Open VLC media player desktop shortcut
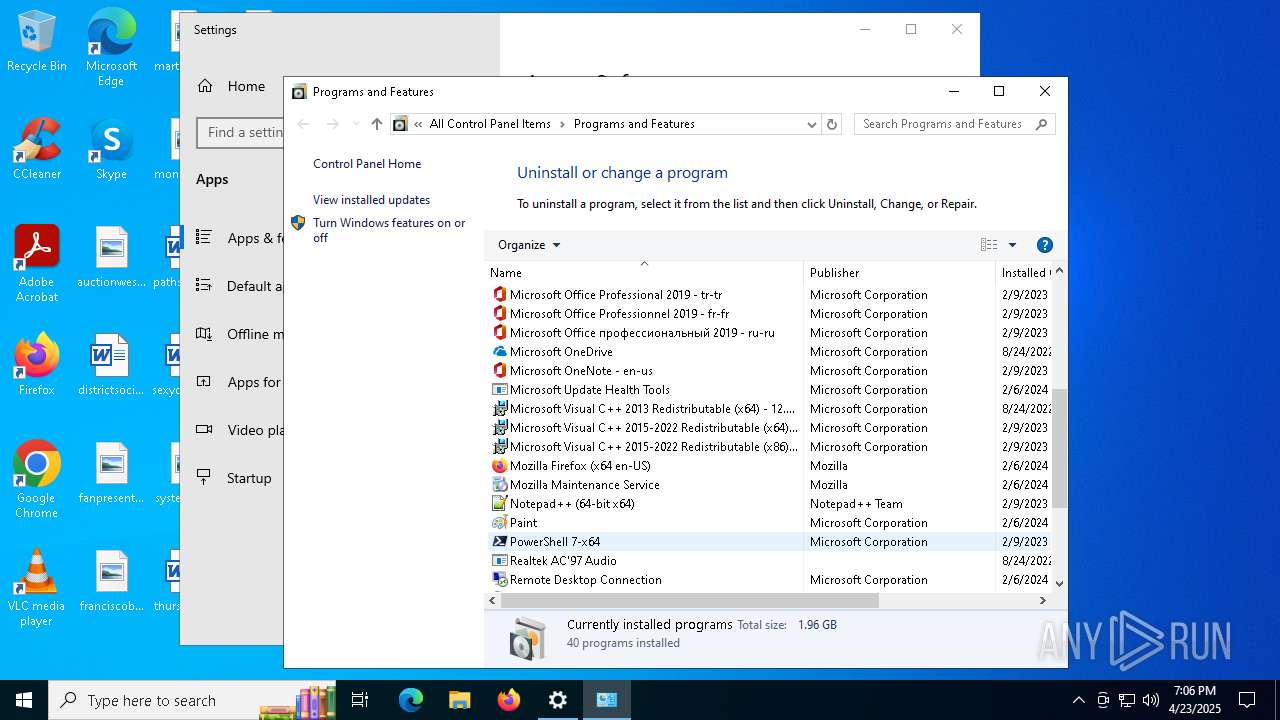The width and height of the screenshot is (1280, 720). (x=37, y=588)
